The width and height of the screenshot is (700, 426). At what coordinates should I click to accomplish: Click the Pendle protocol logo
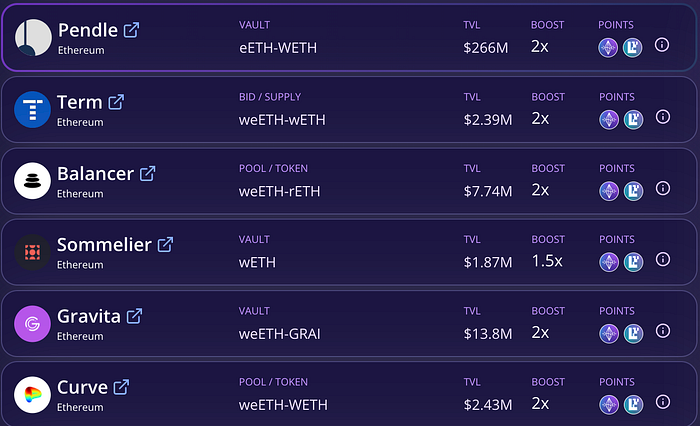click(x=33, y=37)
